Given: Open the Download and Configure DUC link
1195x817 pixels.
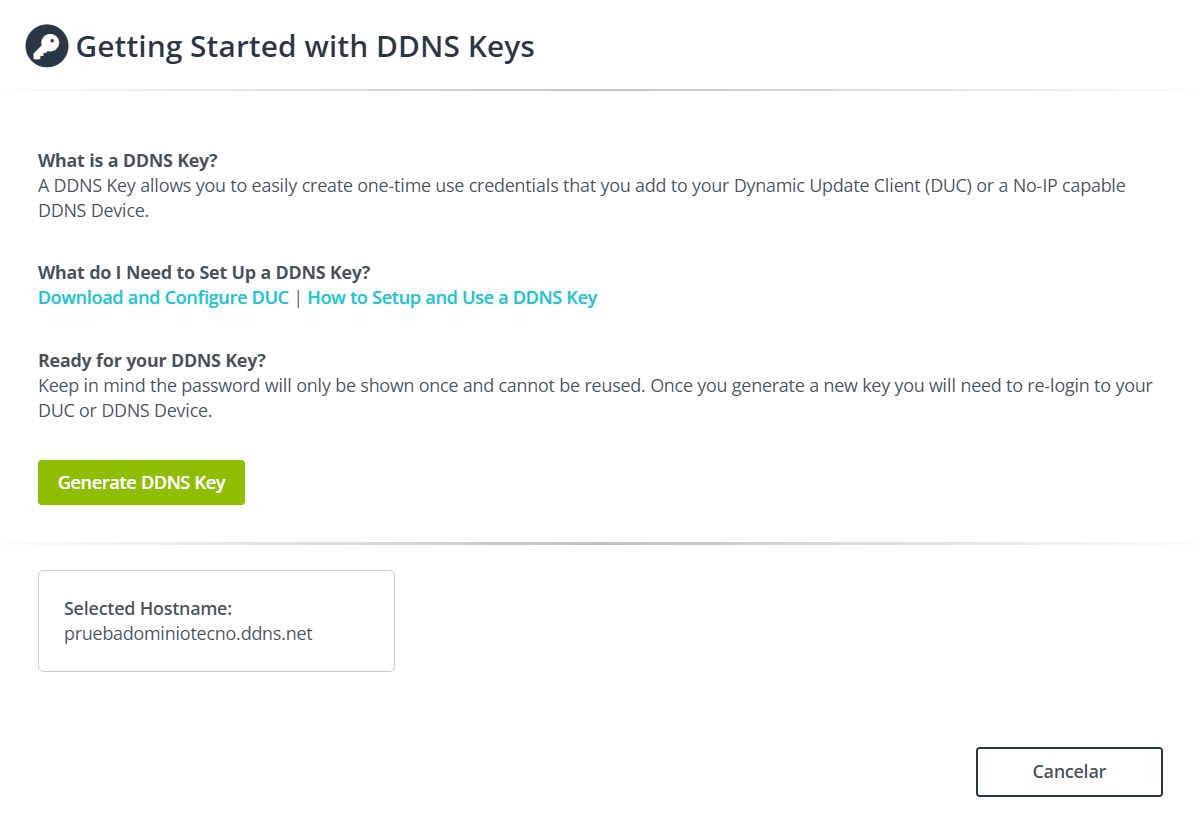Looking at the screenshot, I should (164, 297).
